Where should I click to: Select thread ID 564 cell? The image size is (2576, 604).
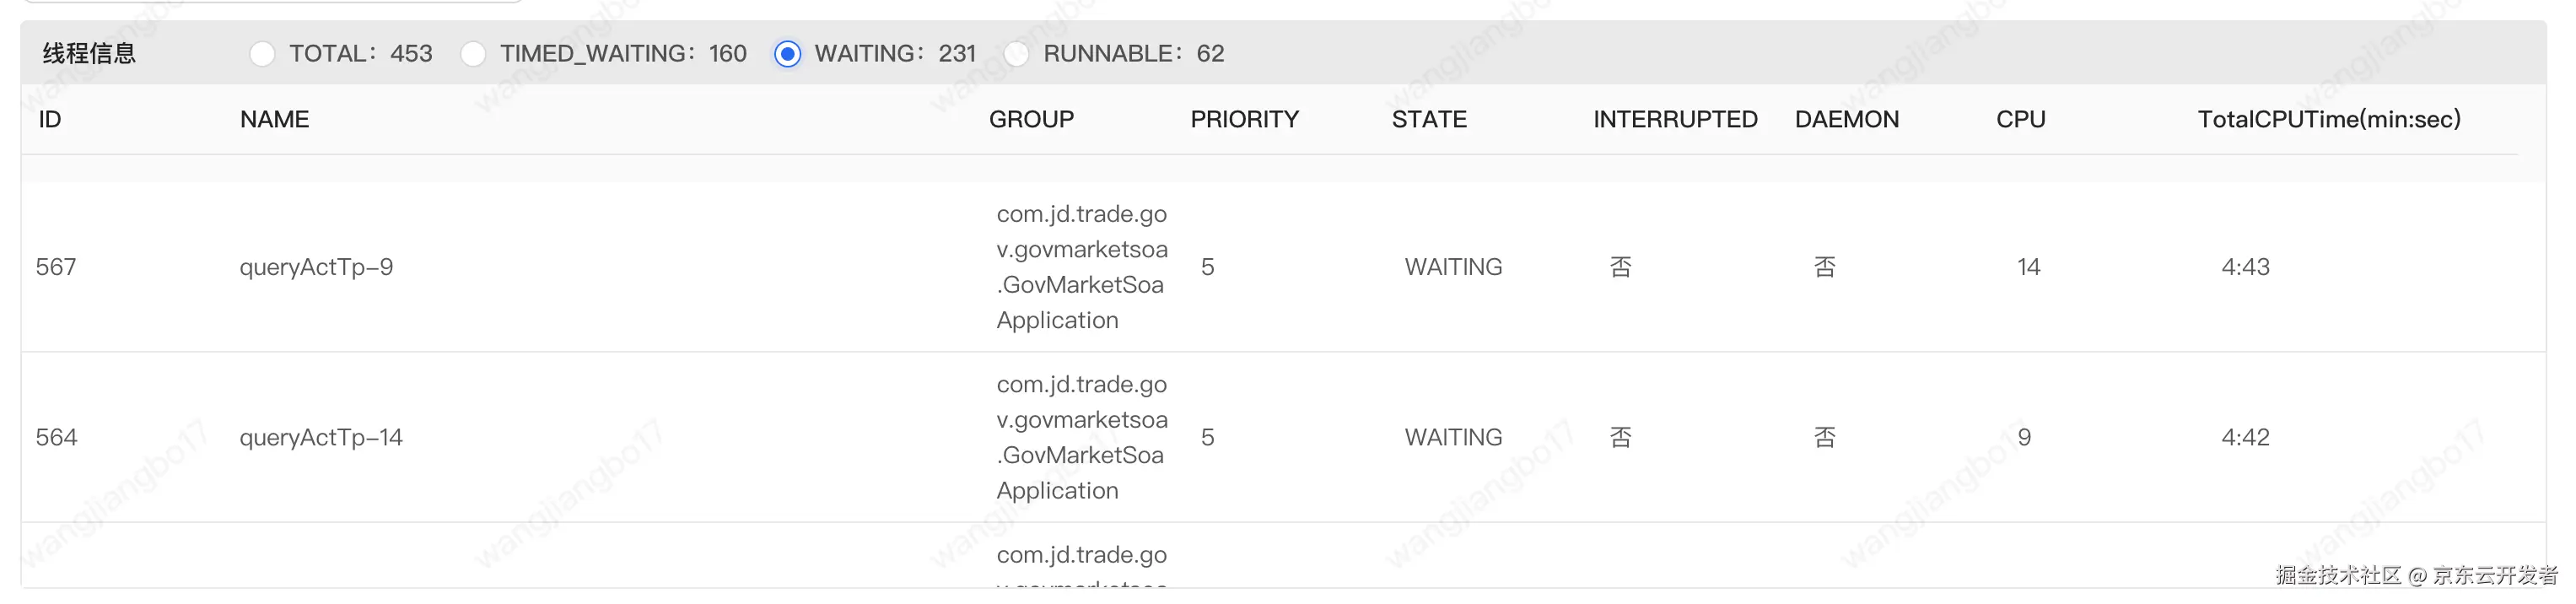(56, 437)
